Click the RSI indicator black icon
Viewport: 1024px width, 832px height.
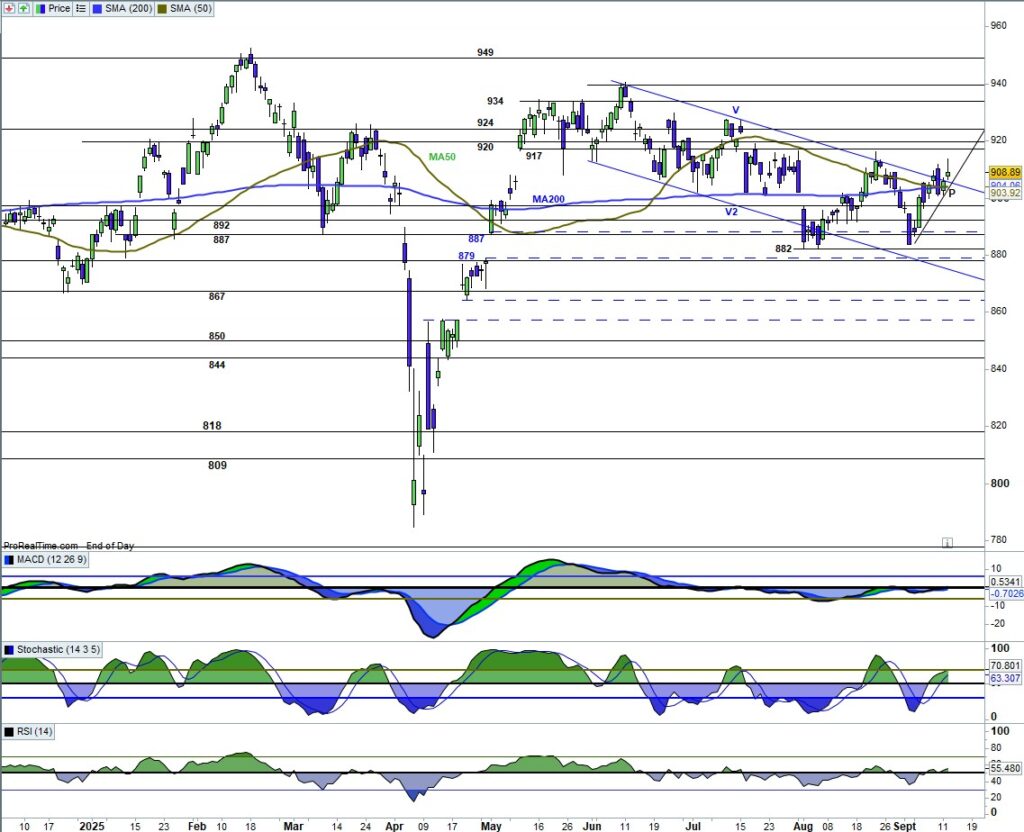coord(8,733)
